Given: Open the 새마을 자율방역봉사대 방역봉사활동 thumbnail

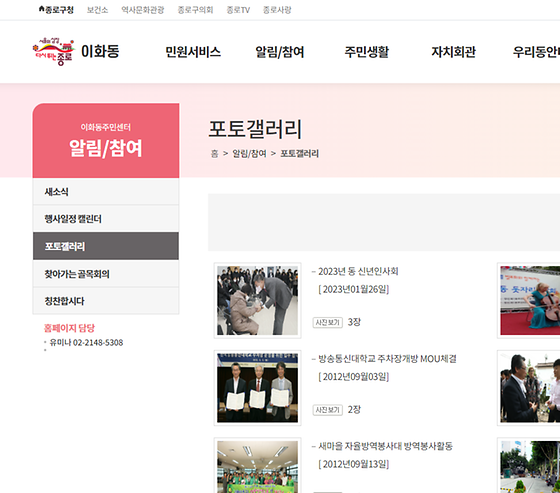Looking at the screenshot, I should (x=257, y=465).
